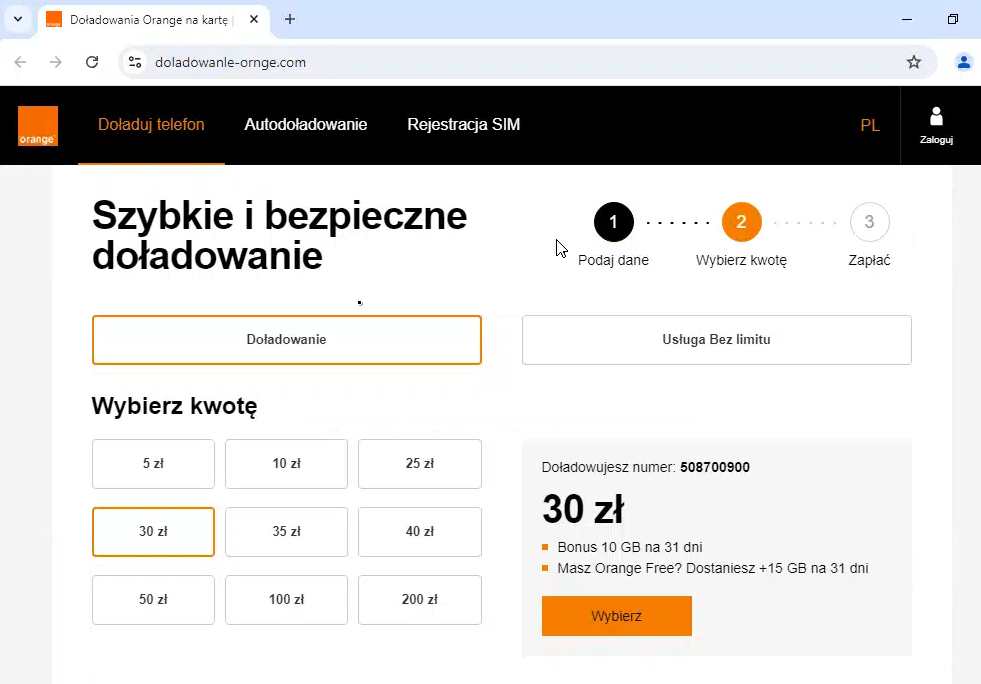Click the Orange logo in header
981x684 pixels.
[x=38, y=126]
